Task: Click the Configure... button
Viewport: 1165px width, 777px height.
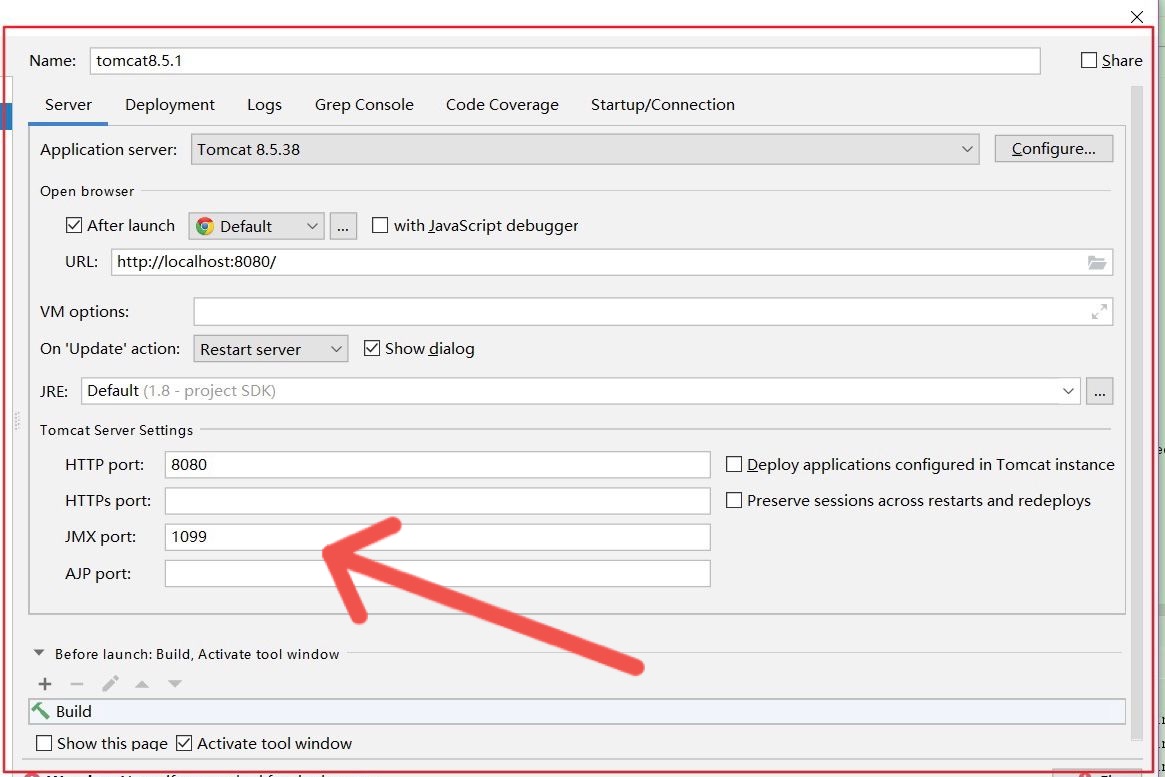Action: [x=1054, y=149]
